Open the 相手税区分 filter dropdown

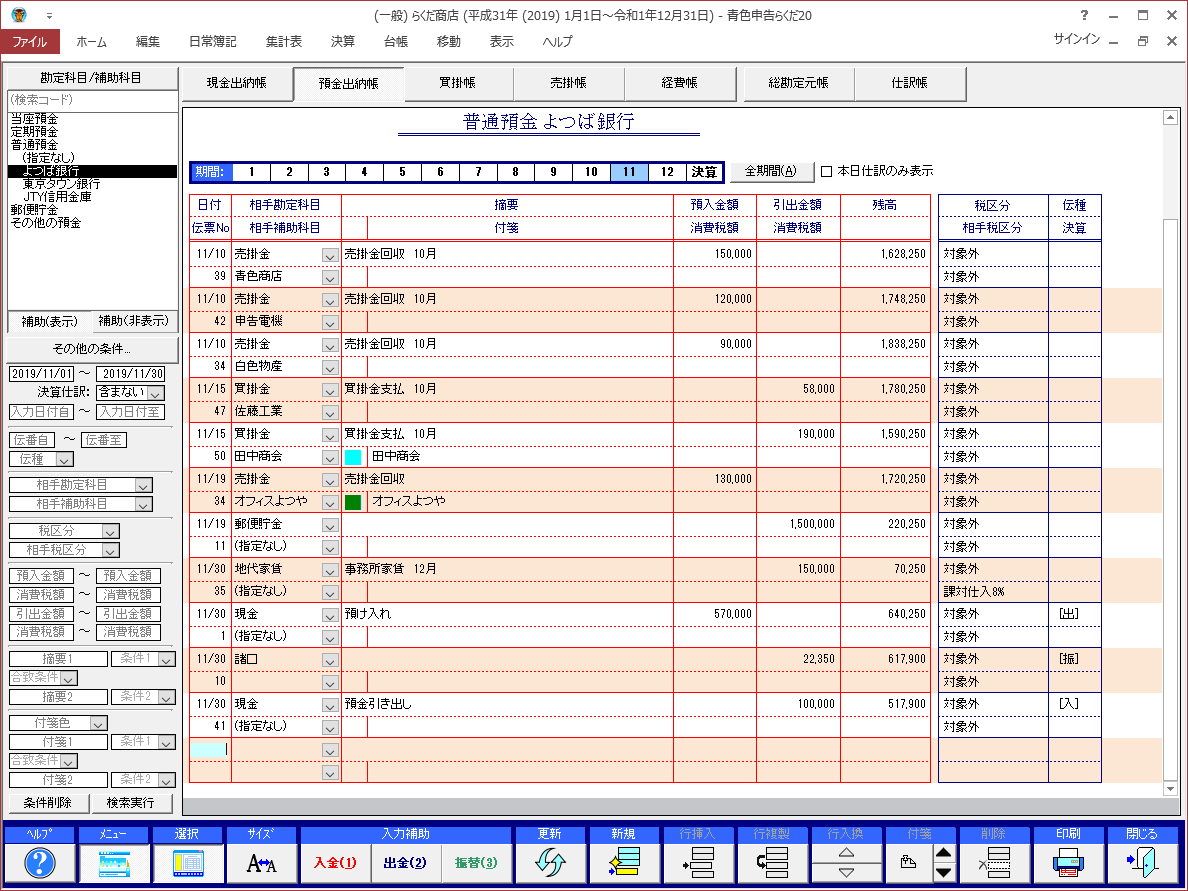110,551
